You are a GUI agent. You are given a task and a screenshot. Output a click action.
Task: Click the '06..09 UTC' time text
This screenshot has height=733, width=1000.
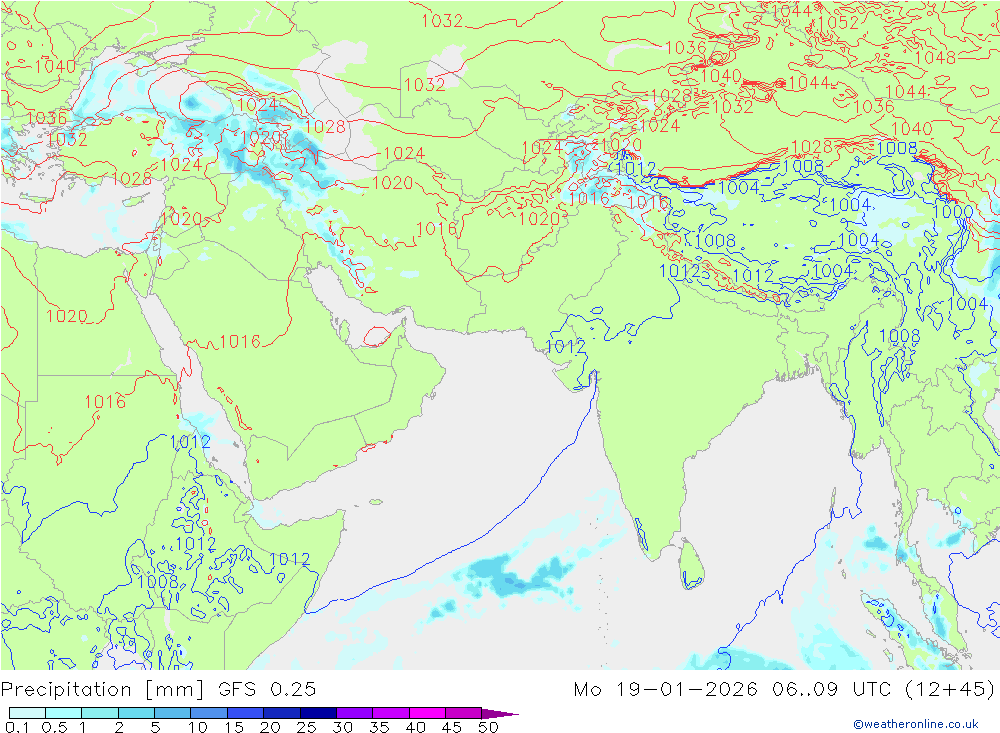tap(832, 689)
